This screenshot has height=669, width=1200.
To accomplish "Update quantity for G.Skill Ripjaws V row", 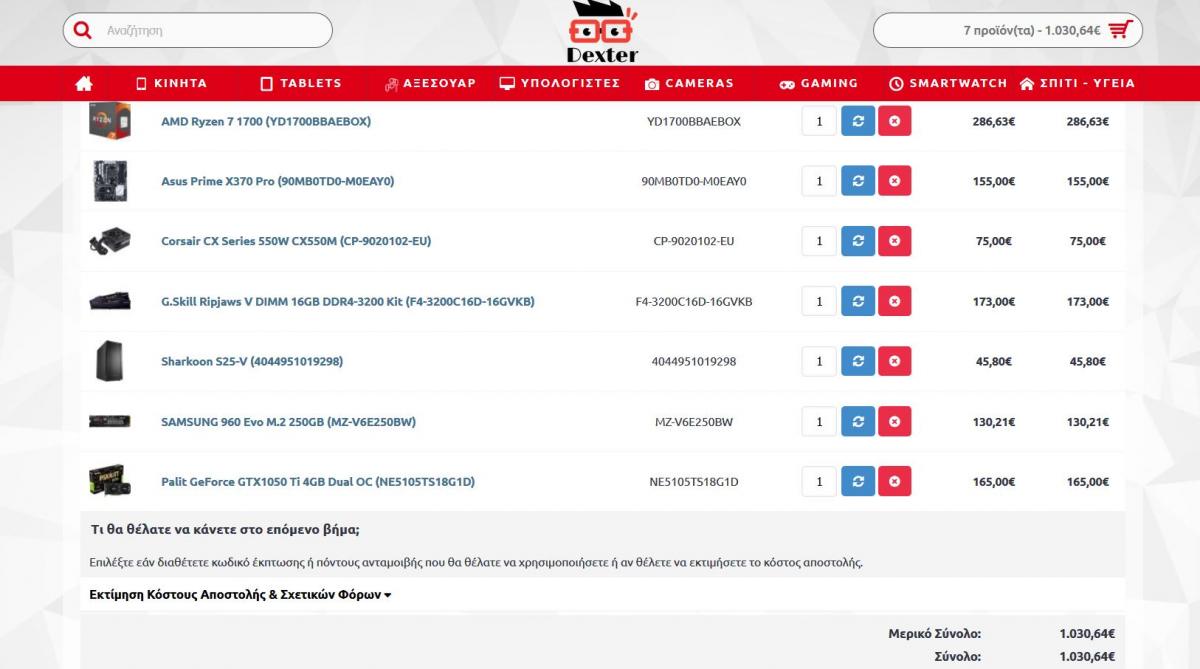I will point(857,301).
